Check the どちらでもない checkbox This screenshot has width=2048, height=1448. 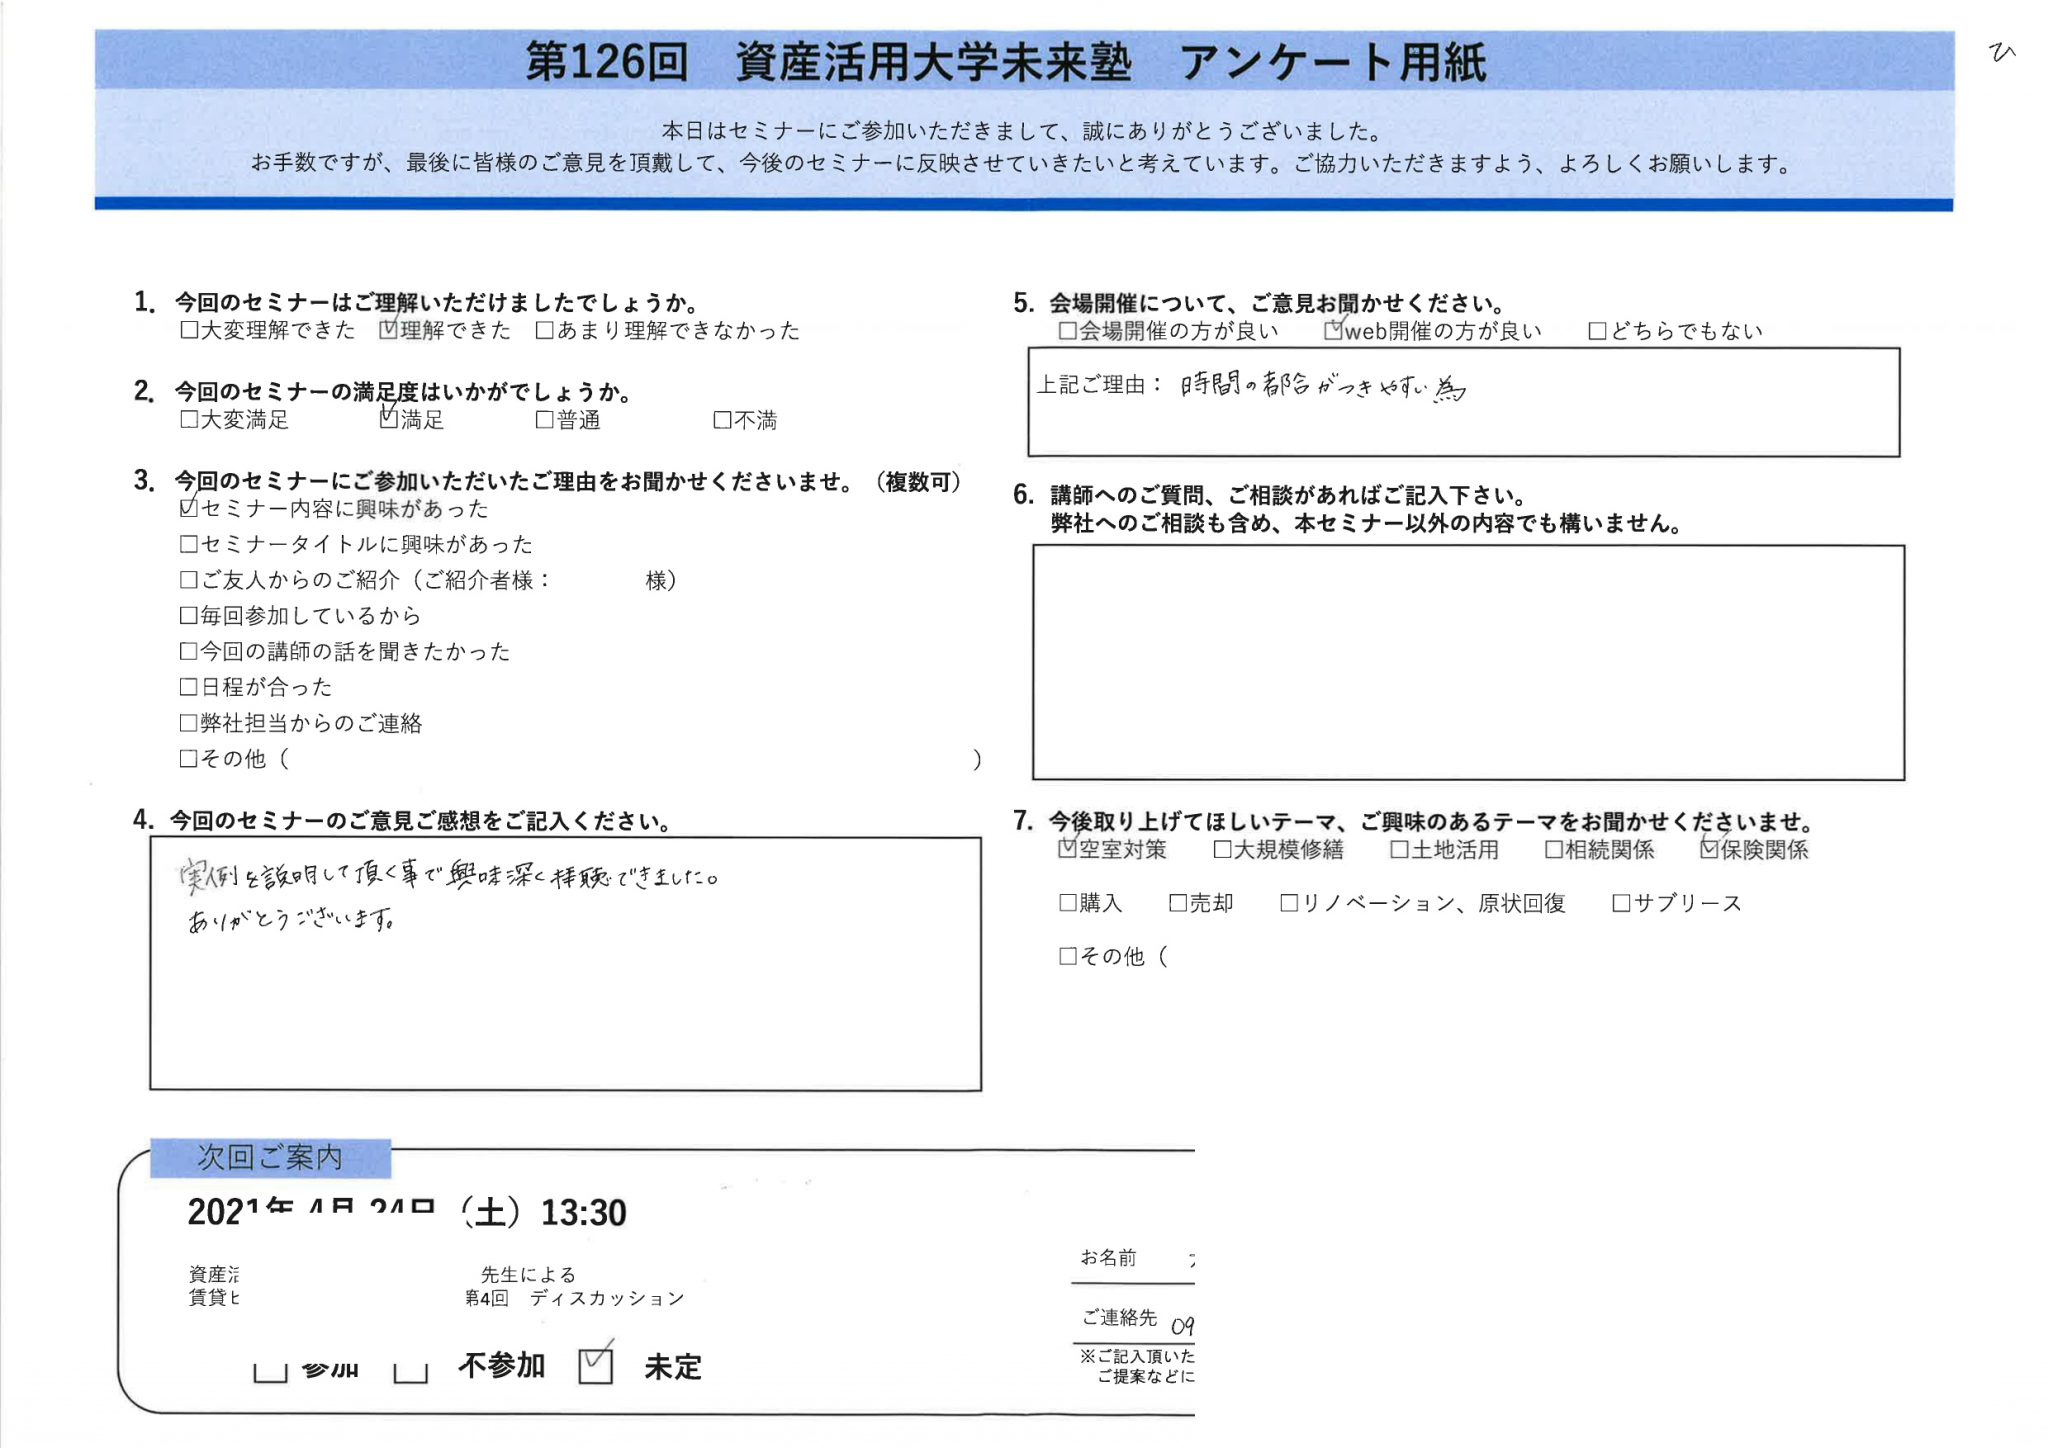click(1597, 330)
